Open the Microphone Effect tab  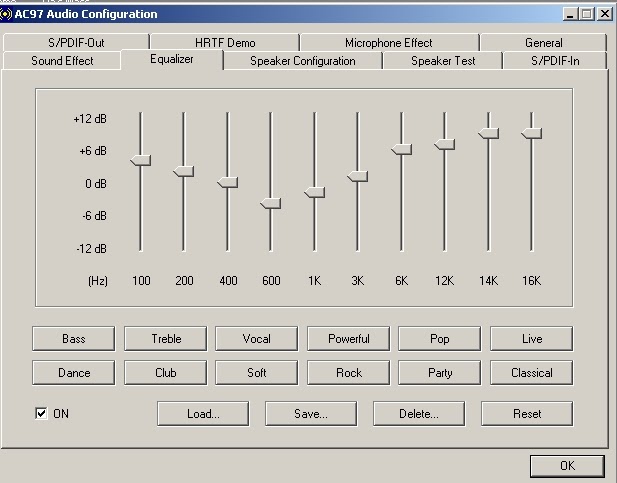[x=389, y=43]
